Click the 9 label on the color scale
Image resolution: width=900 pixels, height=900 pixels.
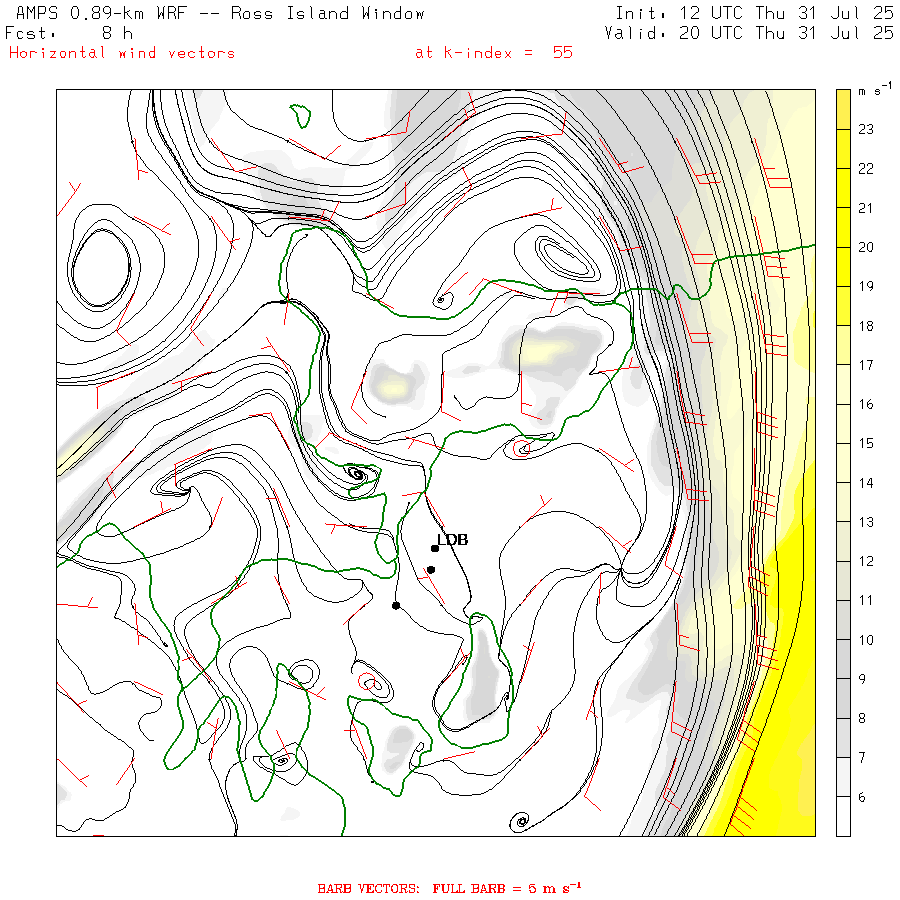tap(862, 679)
